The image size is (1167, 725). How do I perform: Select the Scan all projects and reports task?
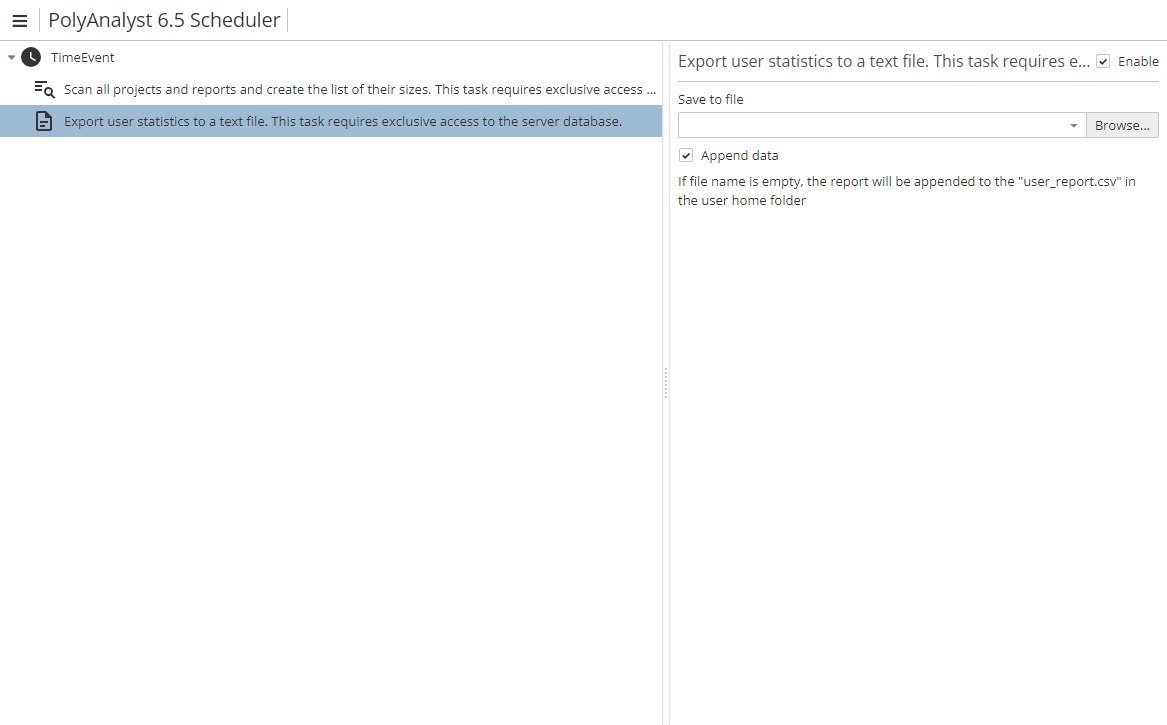point(360,90)
